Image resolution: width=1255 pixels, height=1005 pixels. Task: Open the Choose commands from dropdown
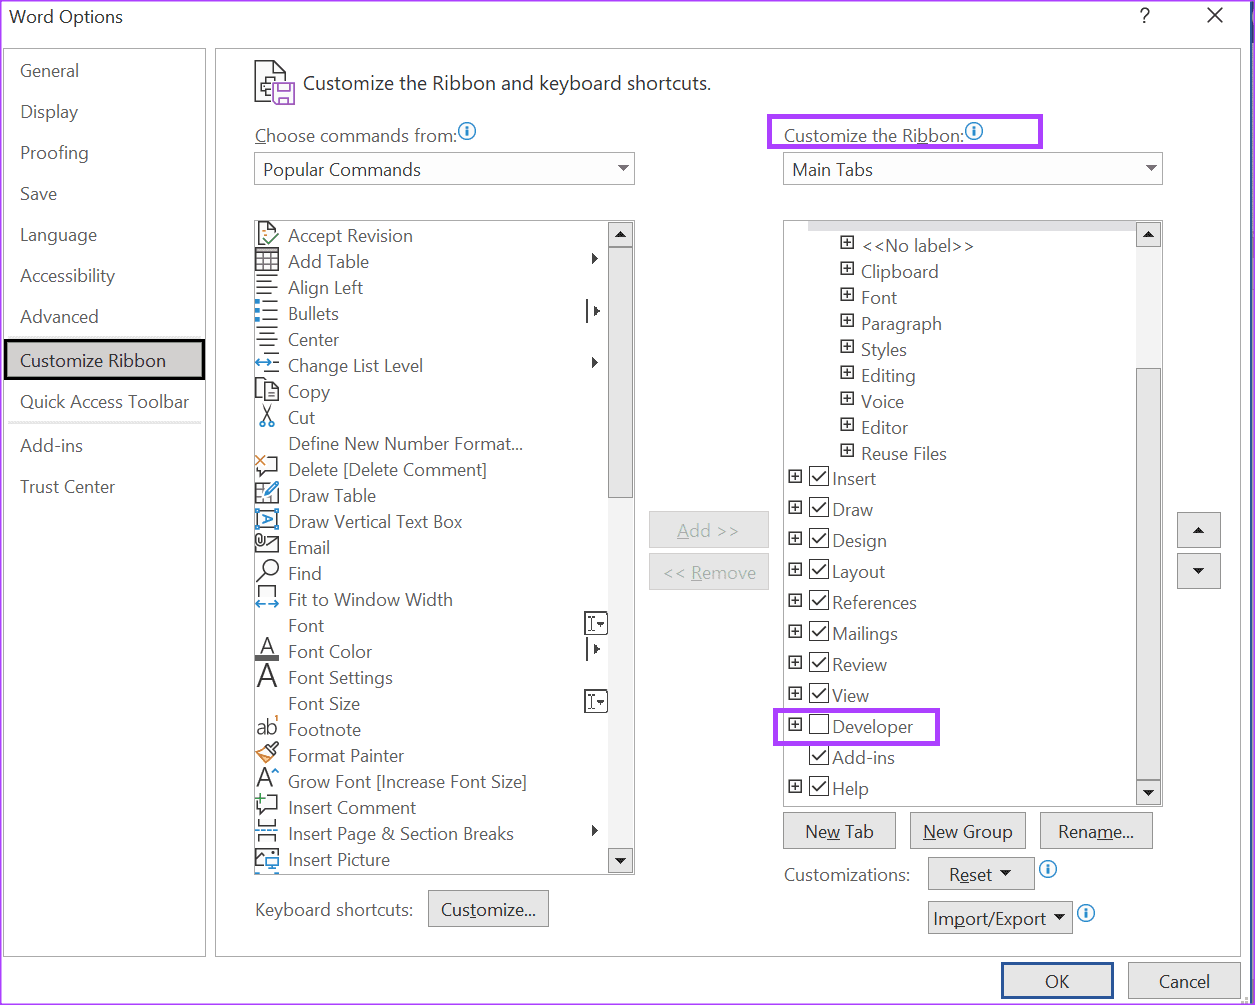pyautogui.click(x=444, y=169)
